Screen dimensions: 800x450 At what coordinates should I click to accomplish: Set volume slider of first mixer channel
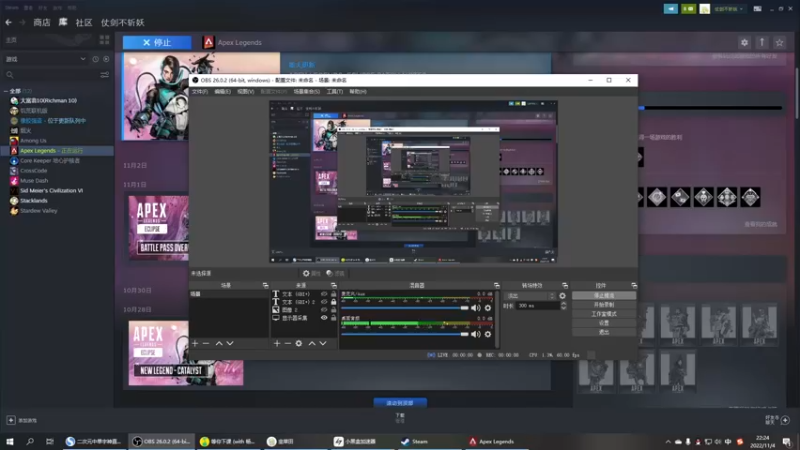click(405, 308)
